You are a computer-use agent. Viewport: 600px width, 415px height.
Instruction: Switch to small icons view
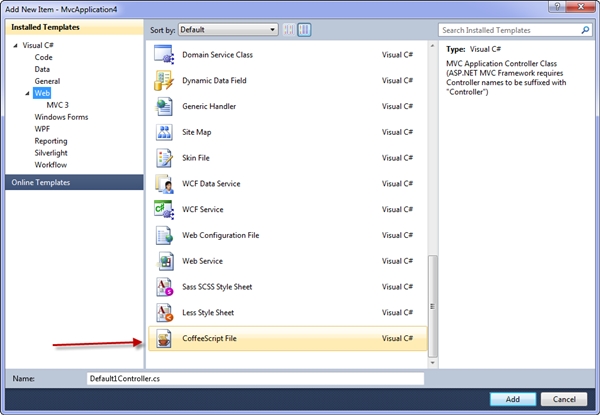point(289,30)
